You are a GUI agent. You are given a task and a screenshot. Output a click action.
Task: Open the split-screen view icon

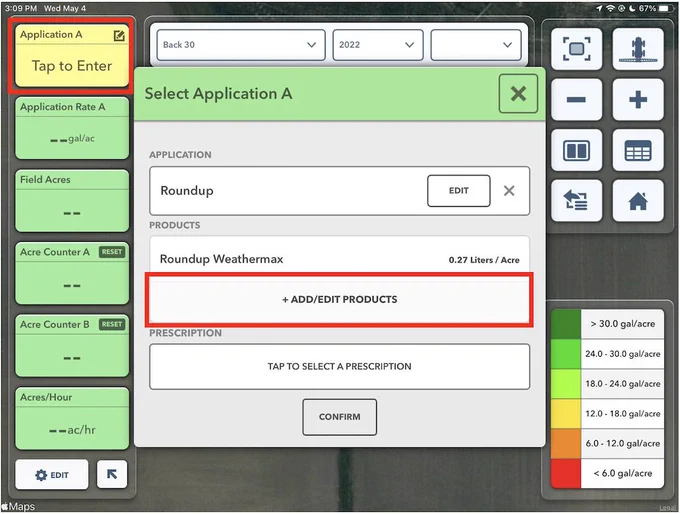tap(576, 151)
